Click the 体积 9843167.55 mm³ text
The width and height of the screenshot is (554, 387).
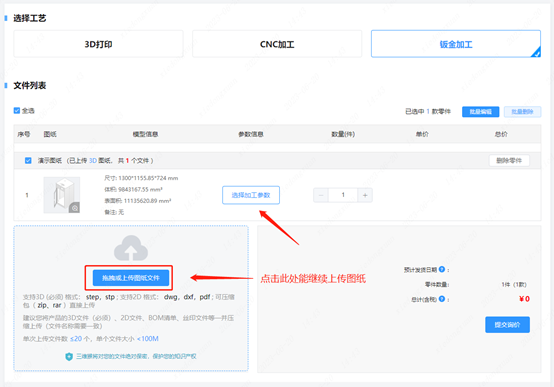pyautogui.click(x=133, y=189)
